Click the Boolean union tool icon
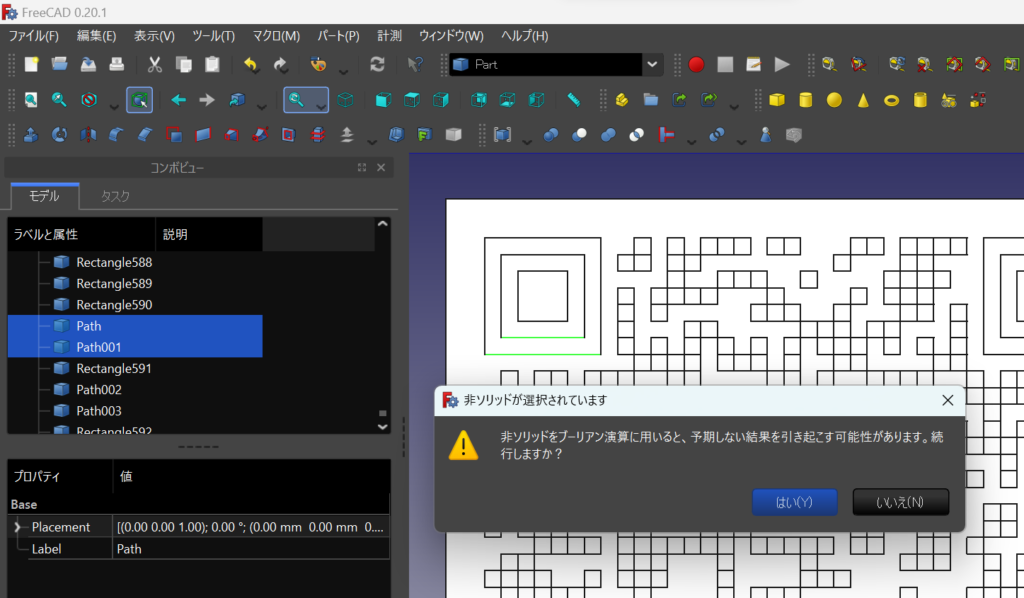 608,135
